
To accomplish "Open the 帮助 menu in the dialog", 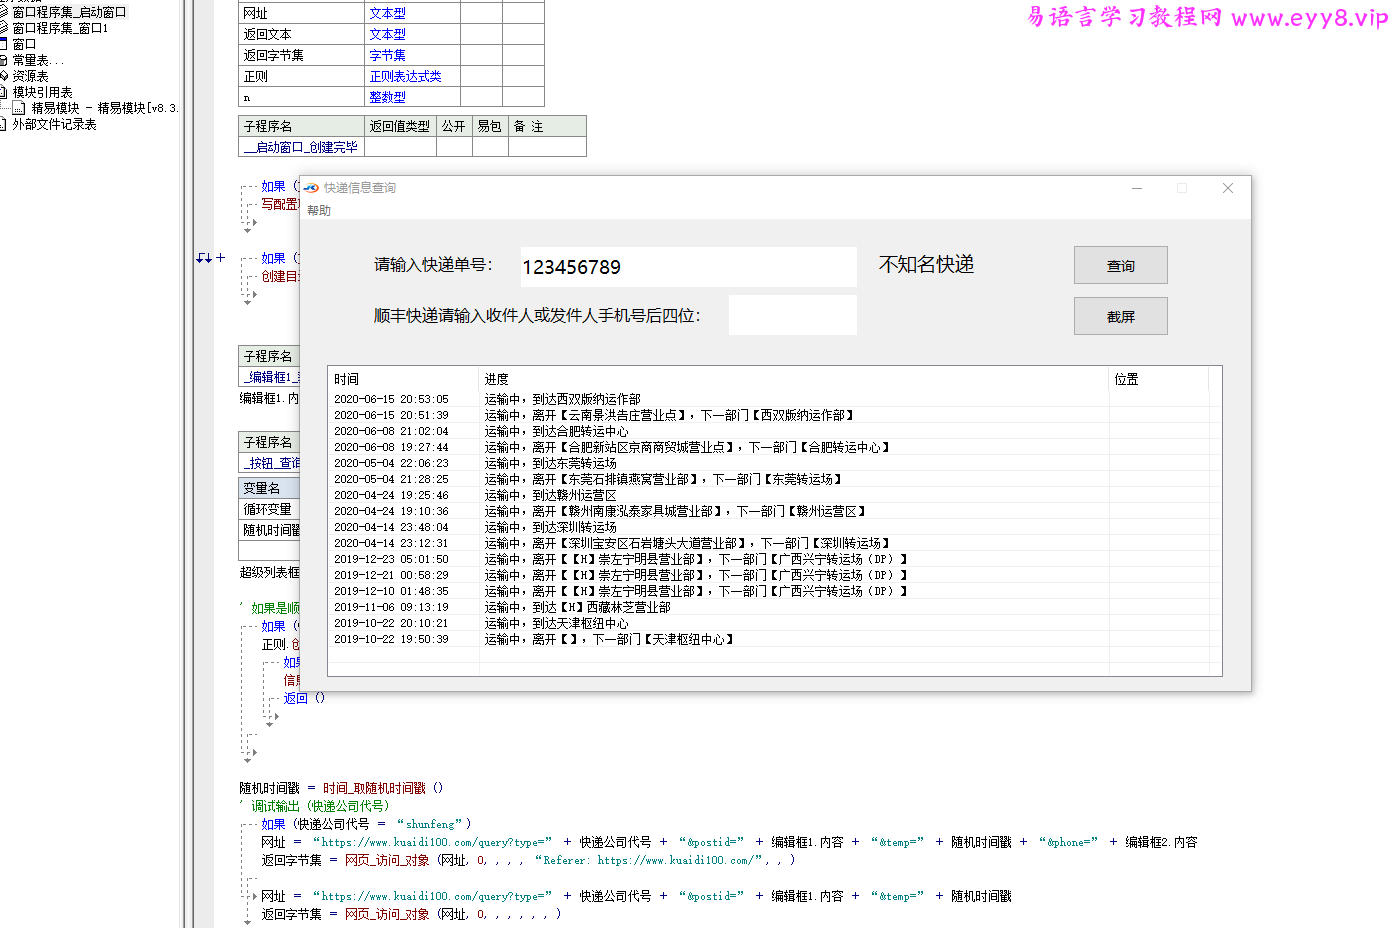I will (x=319, y=210).
